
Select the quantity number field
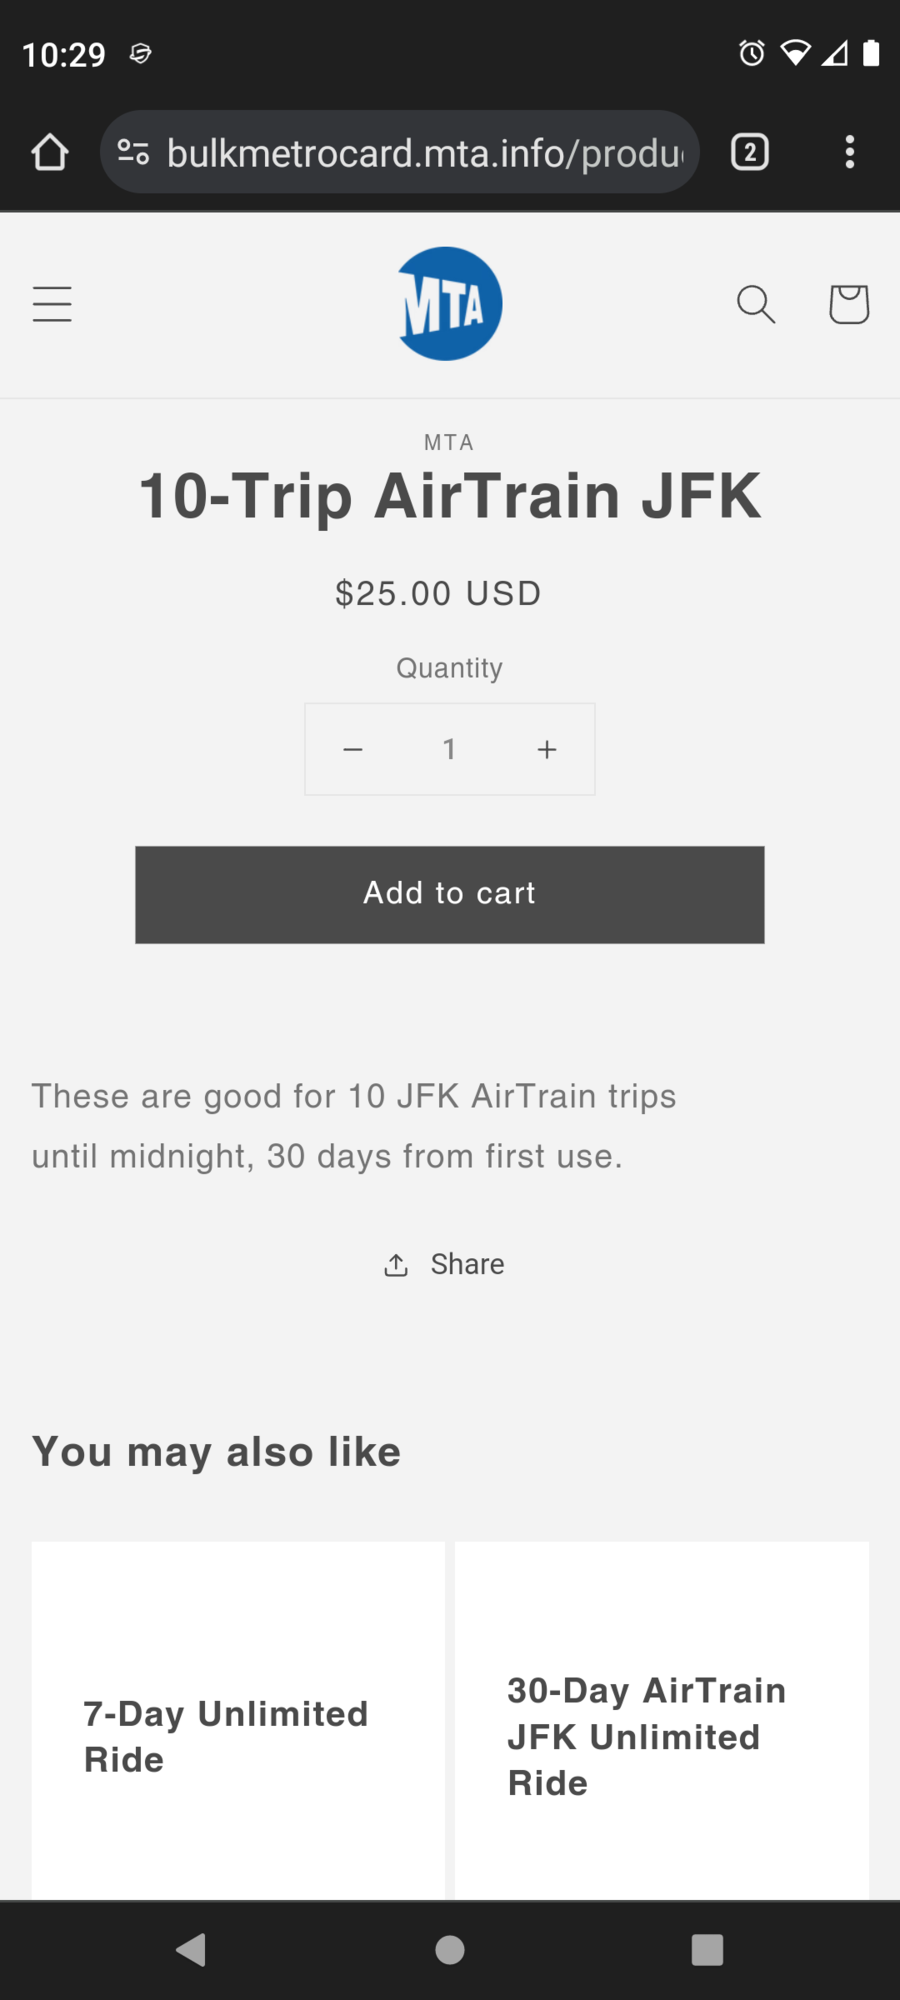click(x=450, y=749)
